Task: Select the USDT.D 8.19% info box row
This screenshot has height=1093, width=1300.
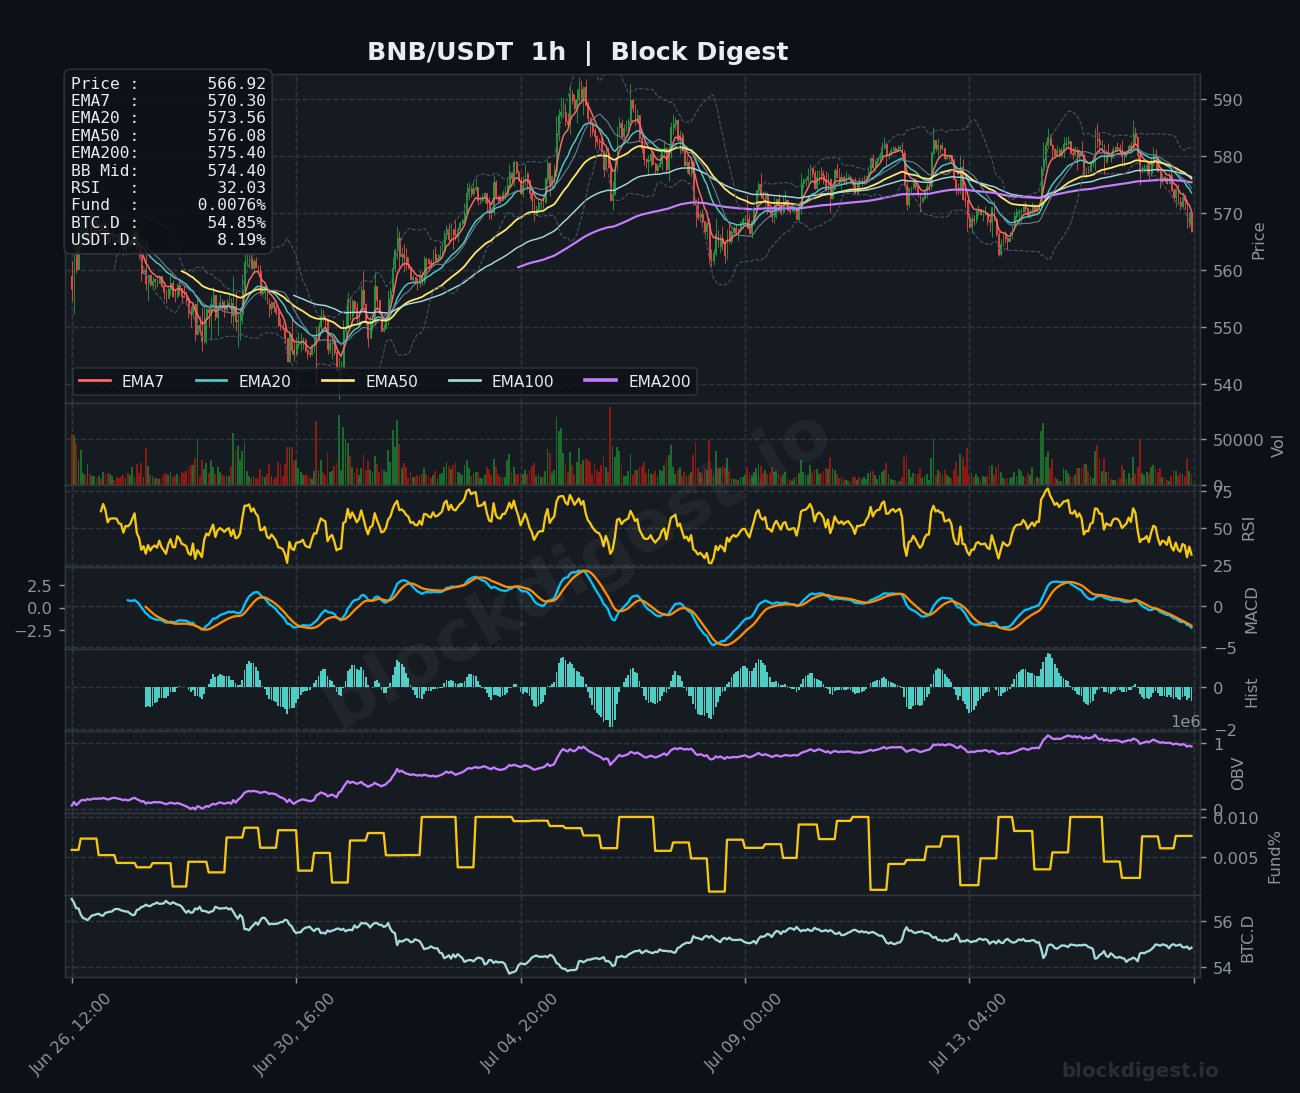Action: 168,240
